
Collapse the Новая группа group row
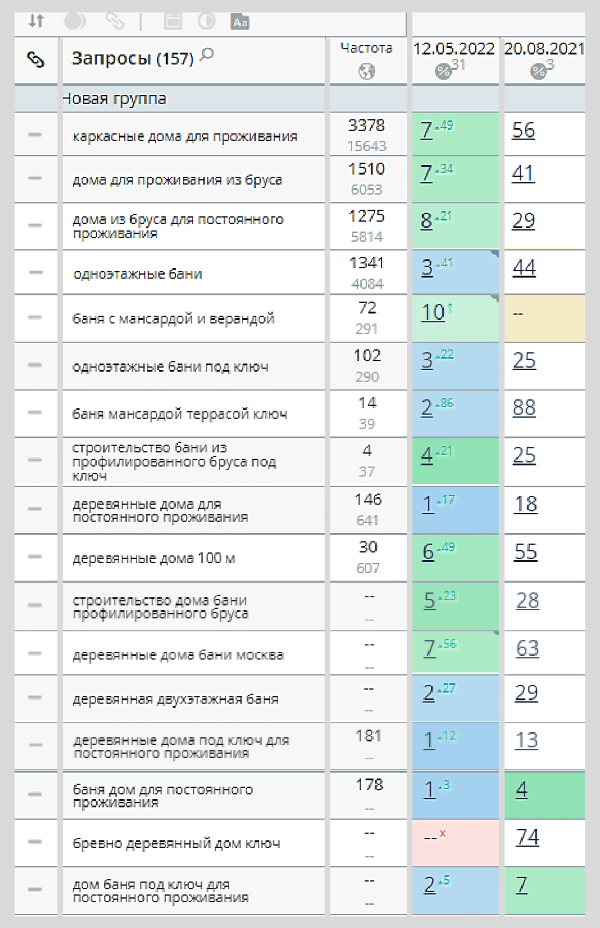114,98
